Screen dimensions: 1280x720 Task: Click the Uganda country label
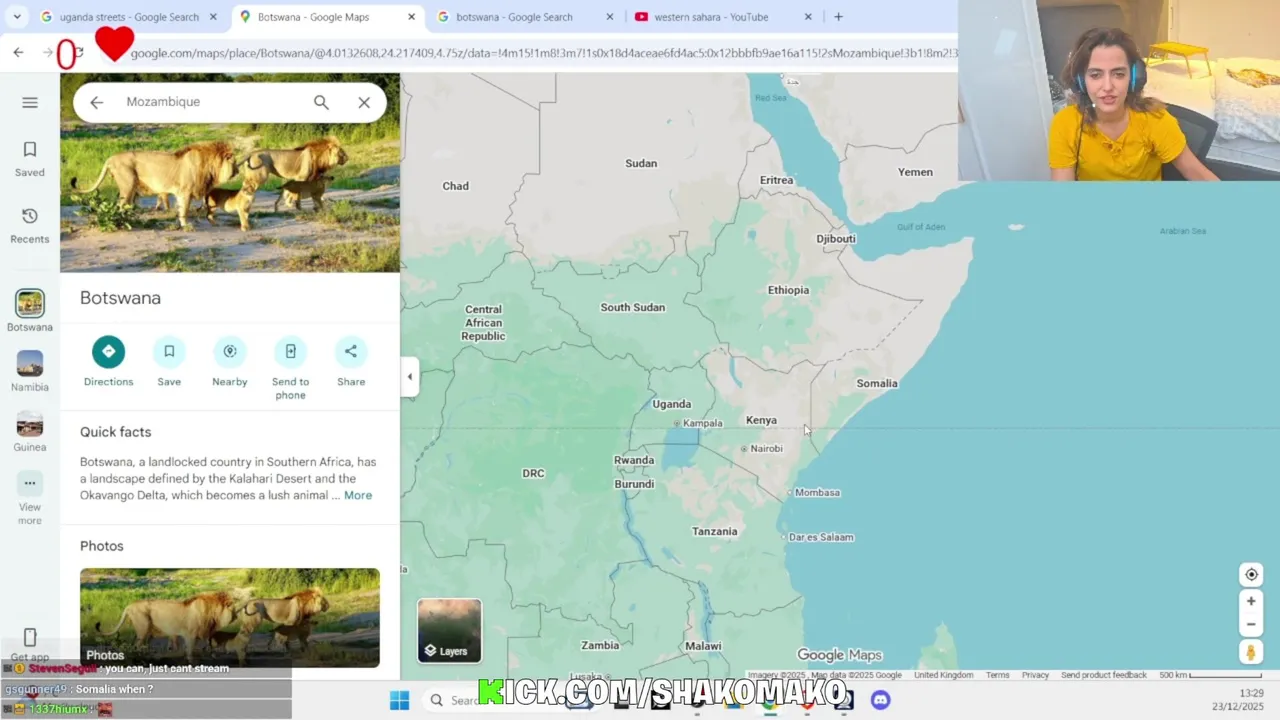pyautogui.click(x=671, y=404)
